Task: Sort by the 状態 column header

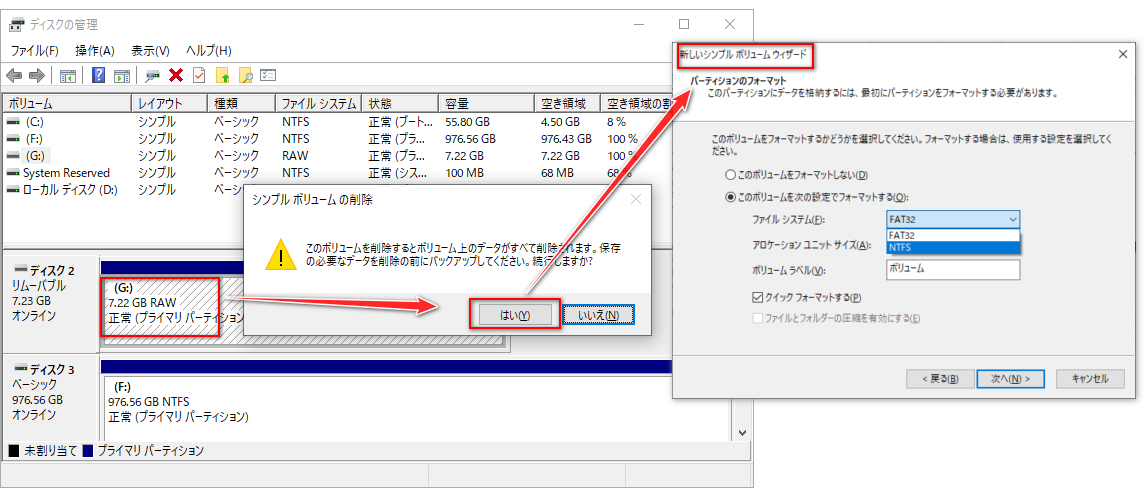Action: click(x=400, y=104)
